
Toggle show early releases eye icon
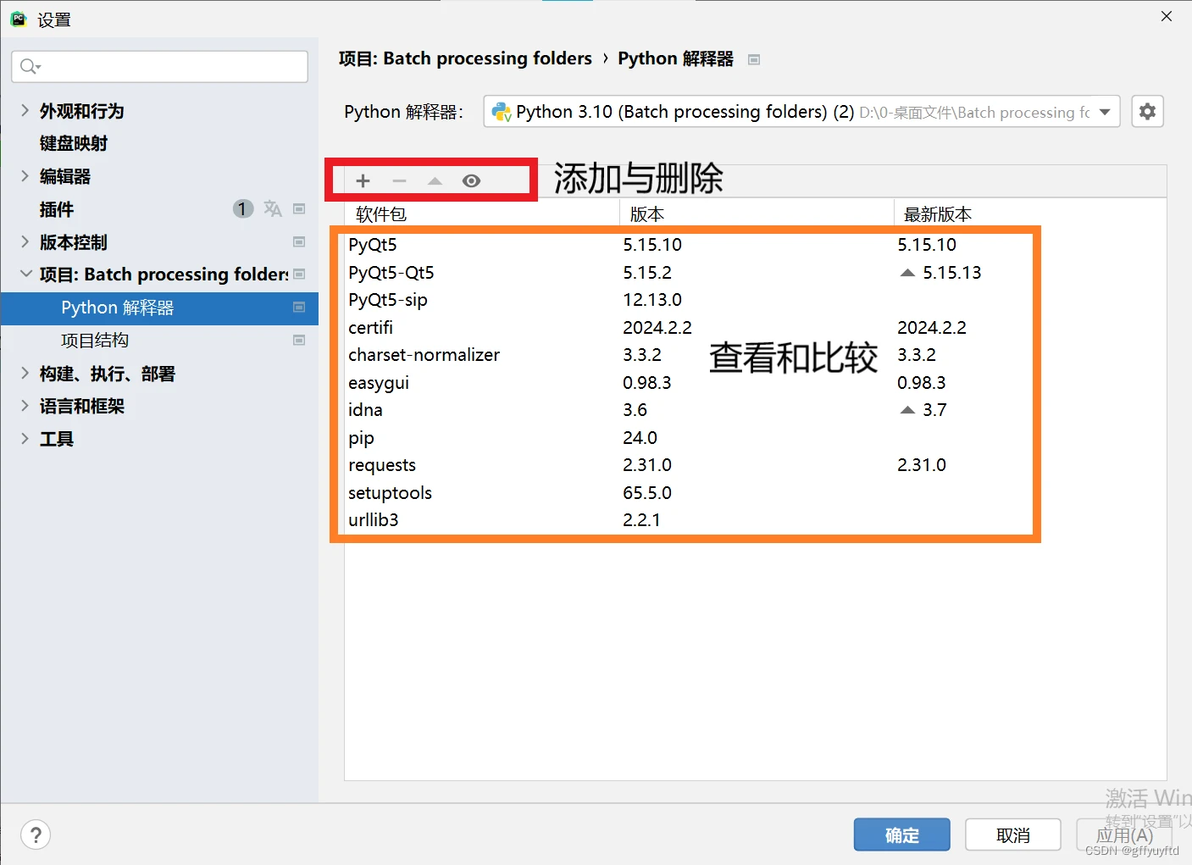(471, 181)
